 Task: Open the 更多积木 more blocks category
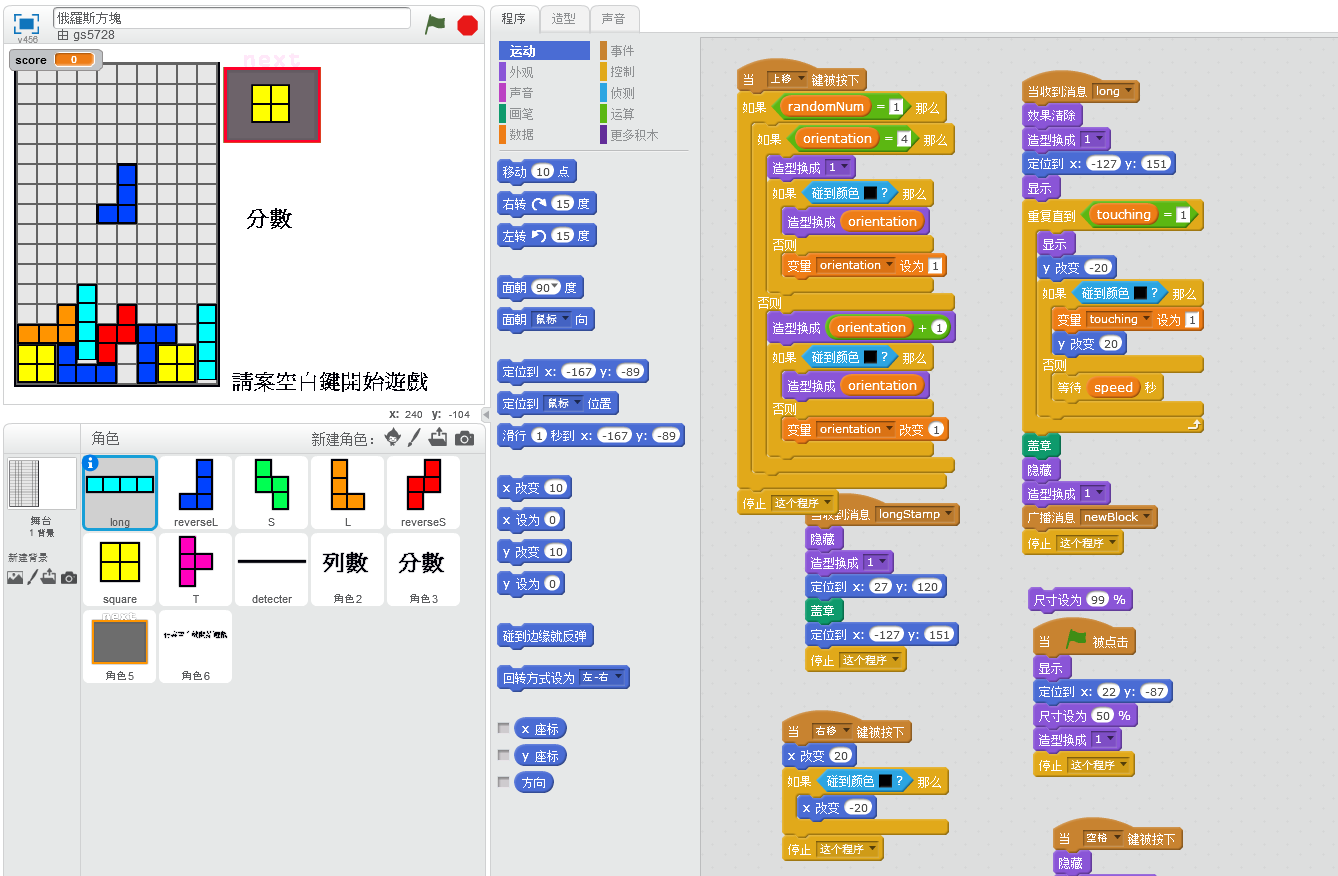pos(643,135)
